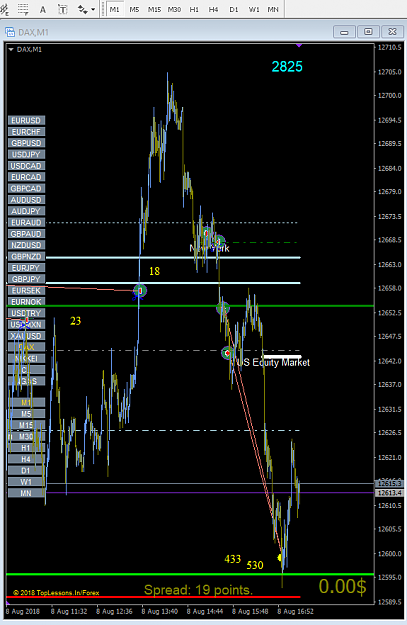Load the EURNOK symbol button
This screenshot has width=407, height=625.
coord(26,302)
